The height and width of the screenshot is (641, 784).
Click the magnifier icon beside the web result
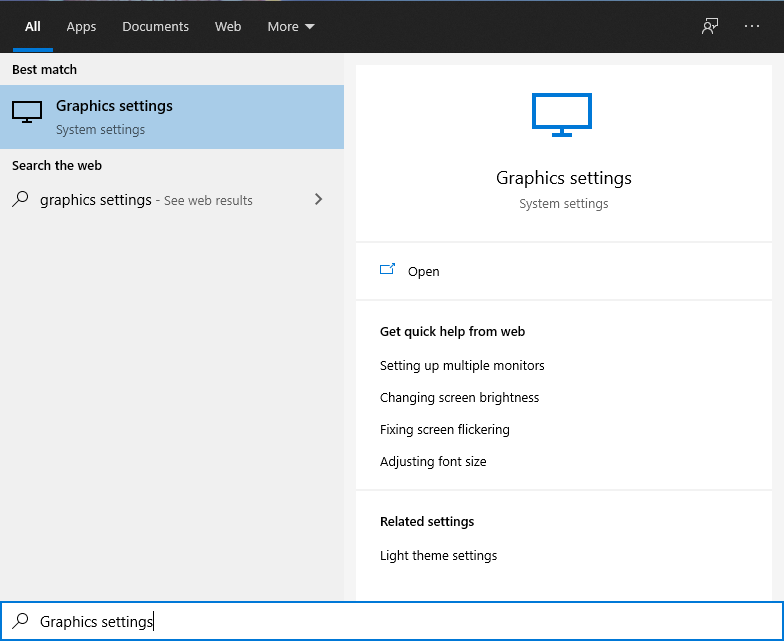pos(20,199)
